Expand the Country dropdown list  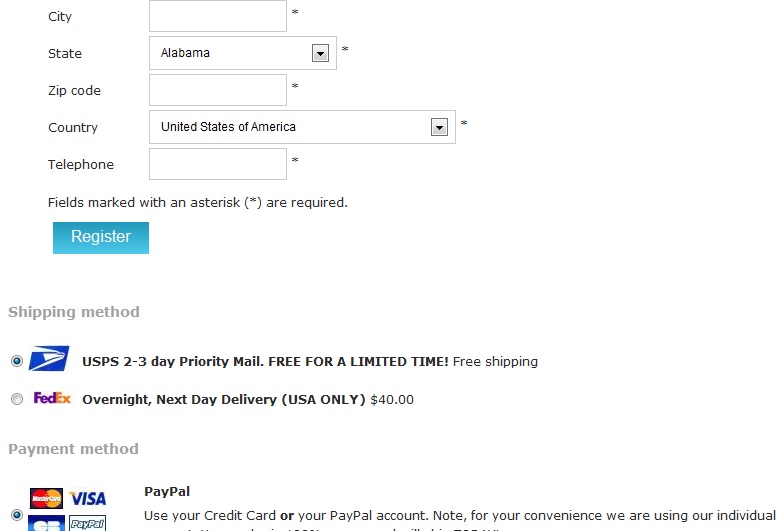(x=438, y=127)
